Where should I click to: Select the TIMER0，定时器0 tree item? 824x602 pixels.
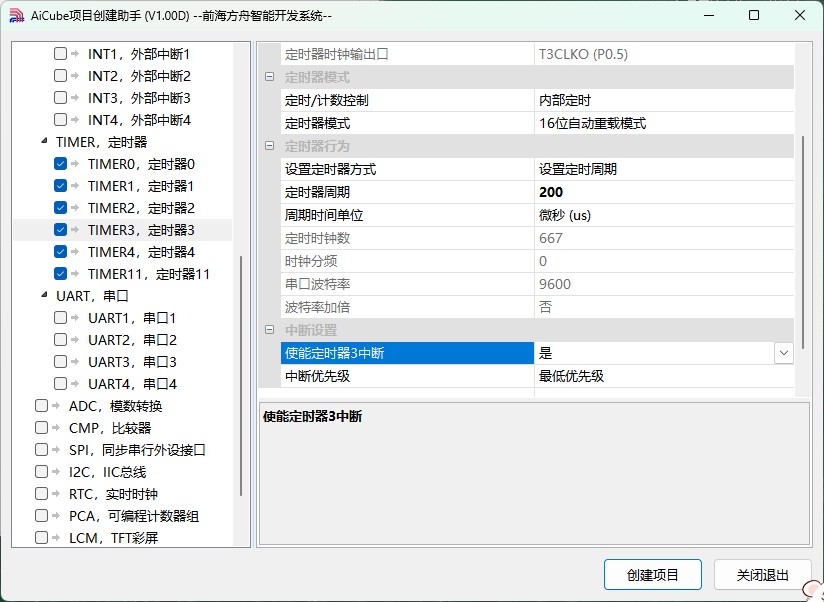coord(141,164)
